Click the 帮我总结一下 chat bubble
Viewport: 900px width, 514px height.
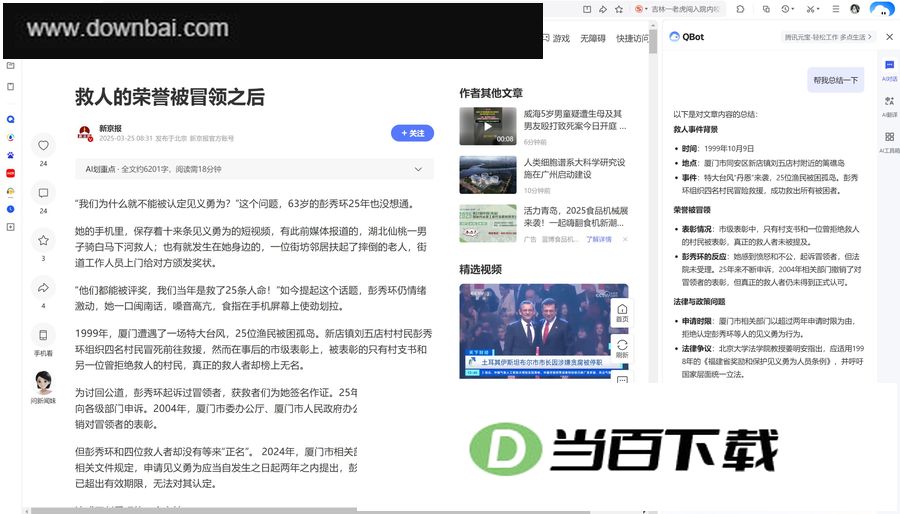[x=835, y=80]
